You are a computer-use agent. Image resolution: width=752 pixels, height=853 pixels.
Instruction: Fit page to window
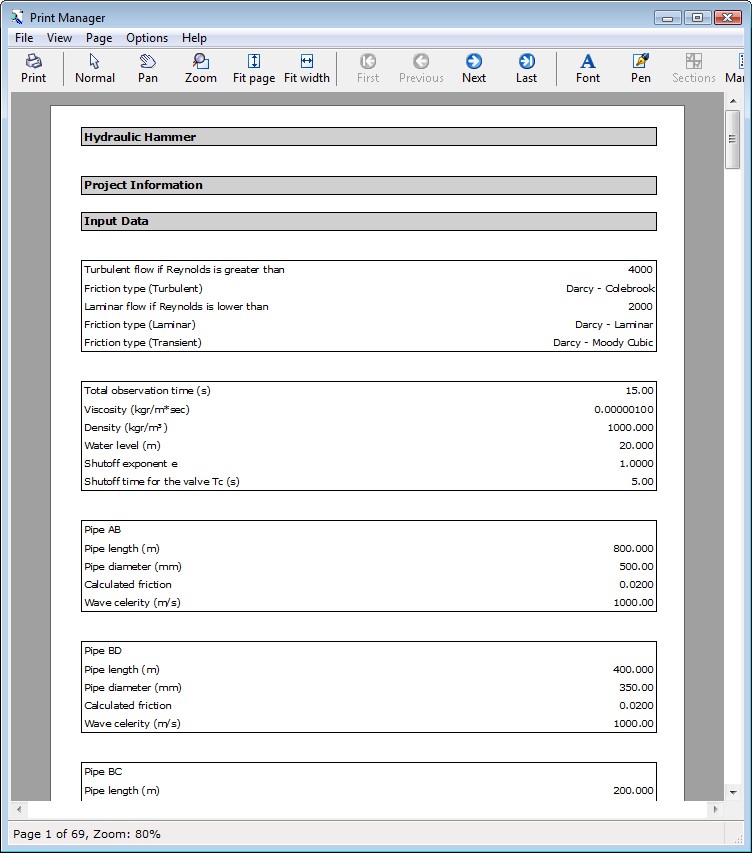click(254, 68)
